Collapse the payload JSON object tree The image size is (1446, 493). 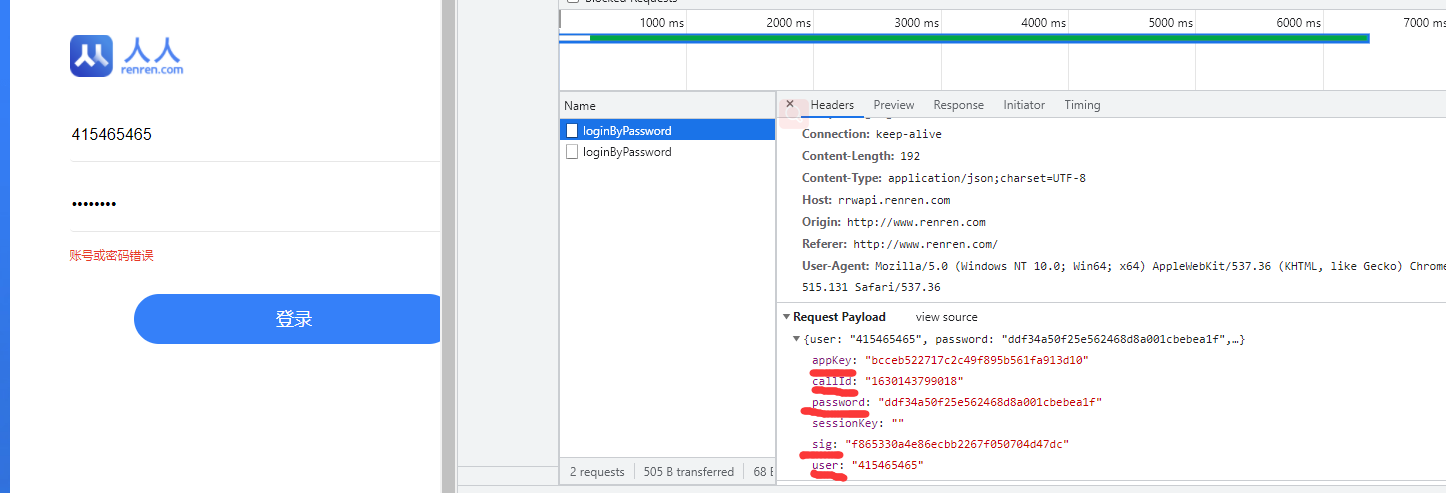[796, 339]
